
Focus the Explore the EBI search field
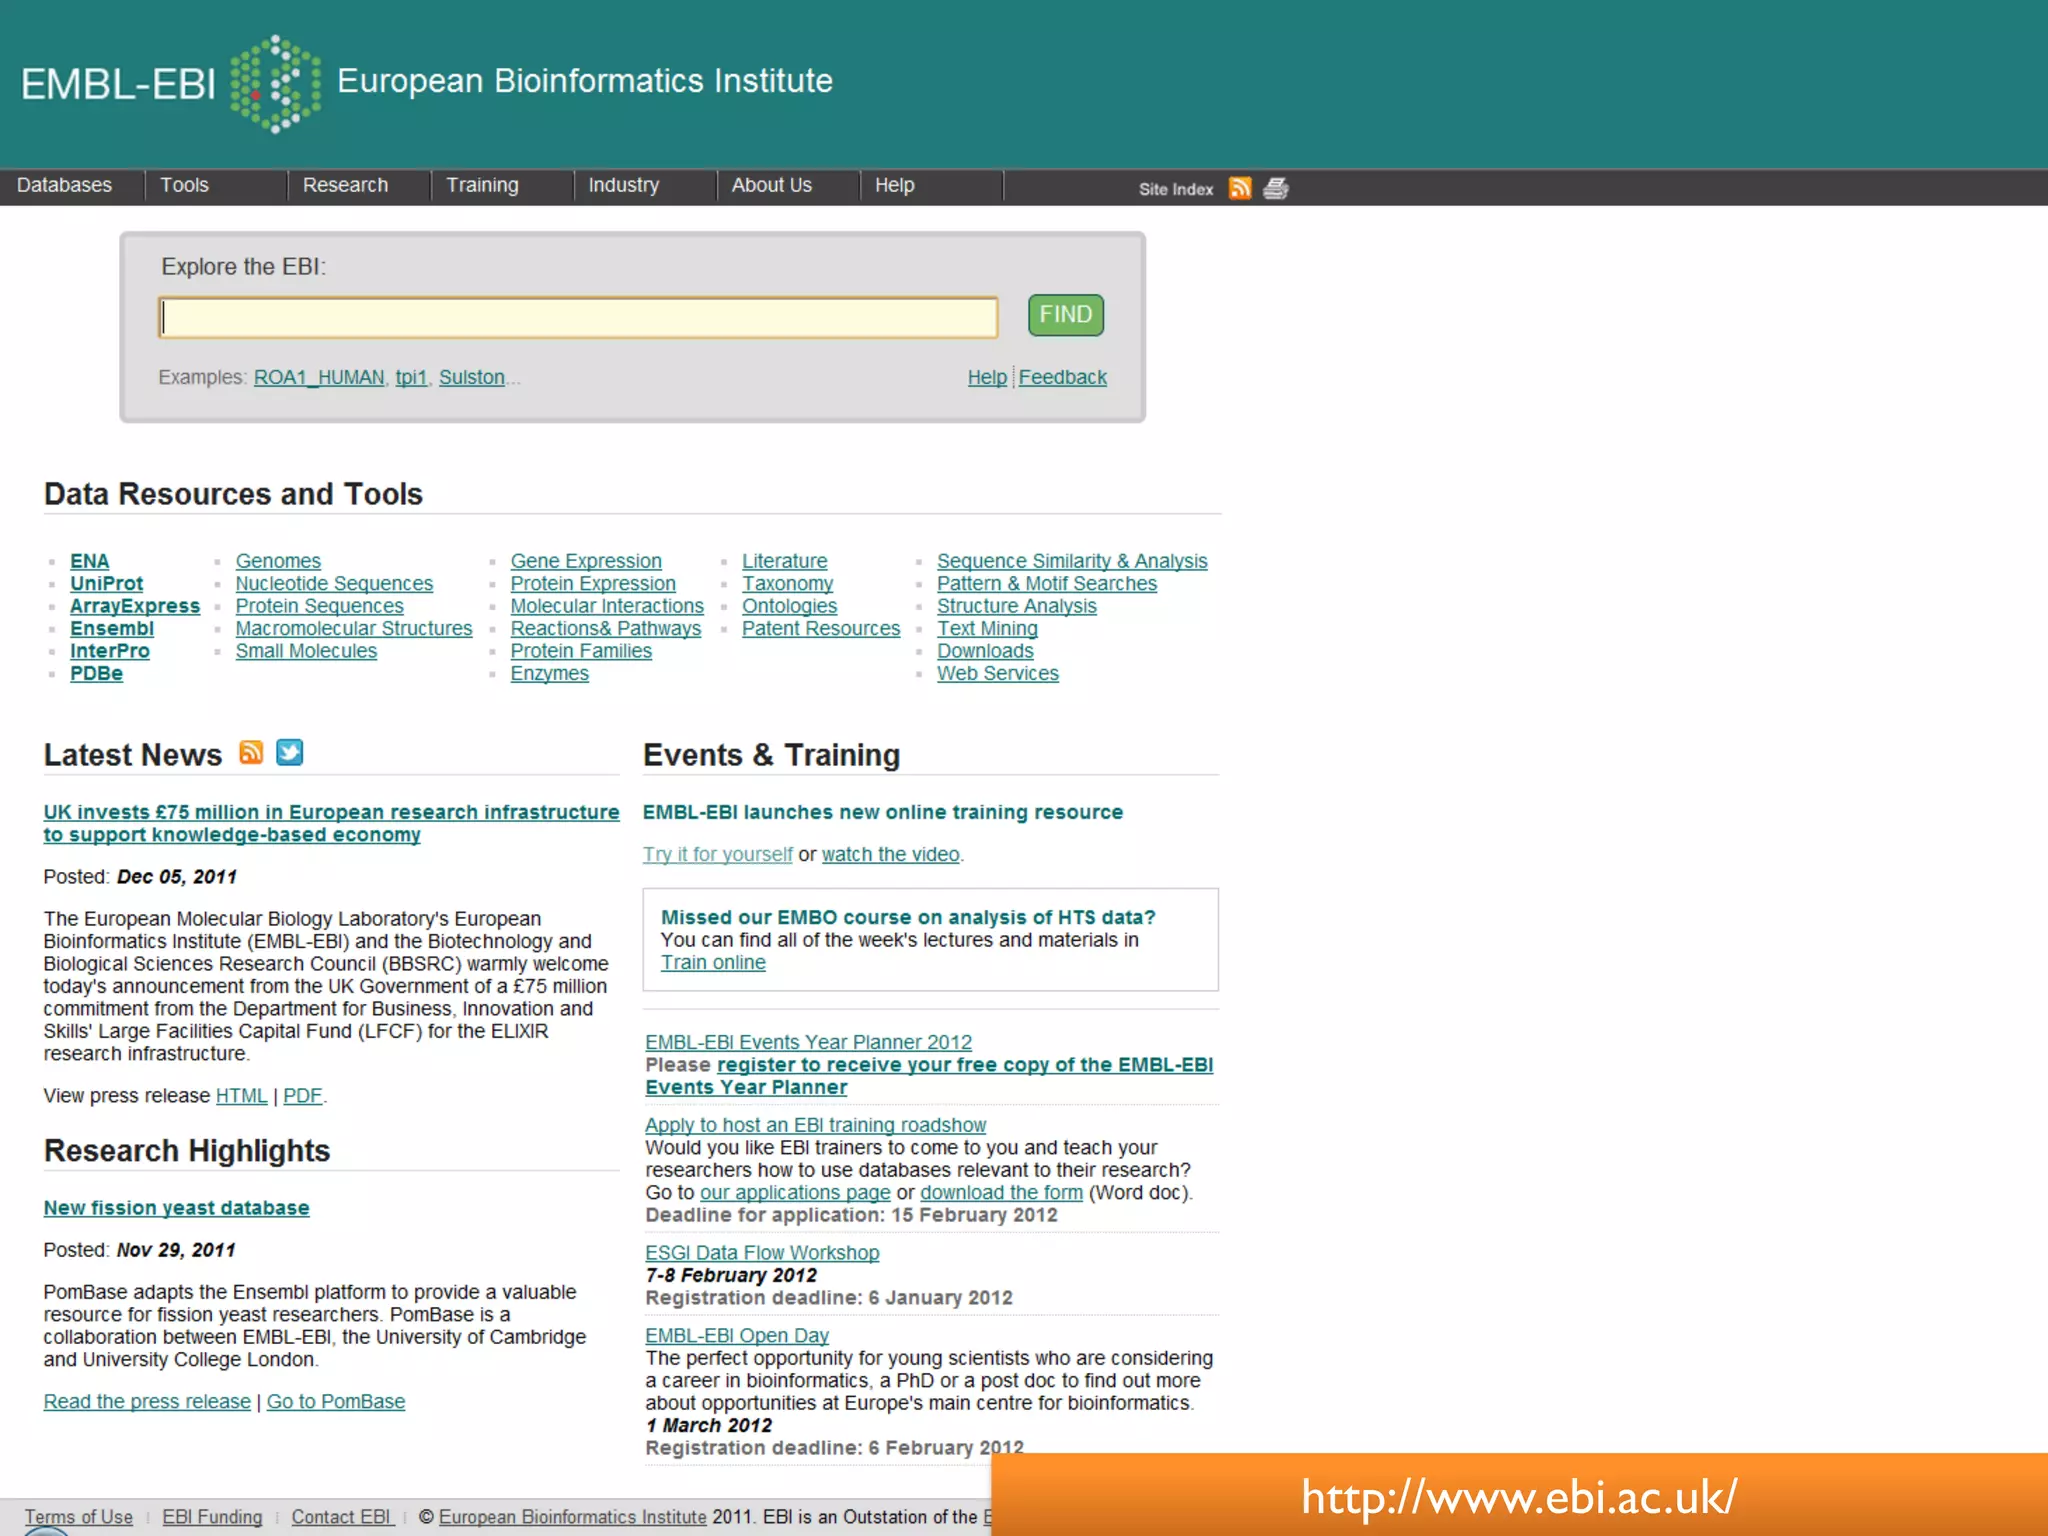pos(578,317)
